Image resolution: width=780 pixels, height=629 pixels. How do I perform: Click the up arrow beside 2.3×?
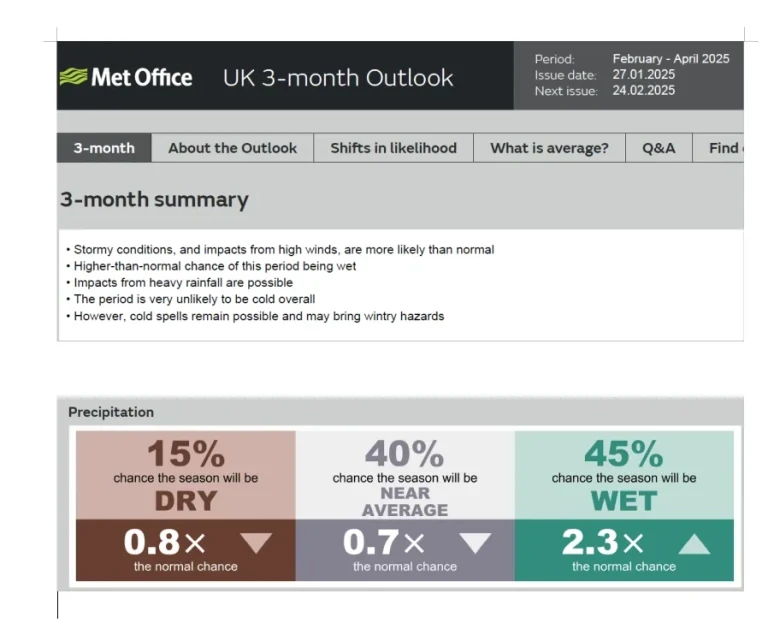pos(694,543)
